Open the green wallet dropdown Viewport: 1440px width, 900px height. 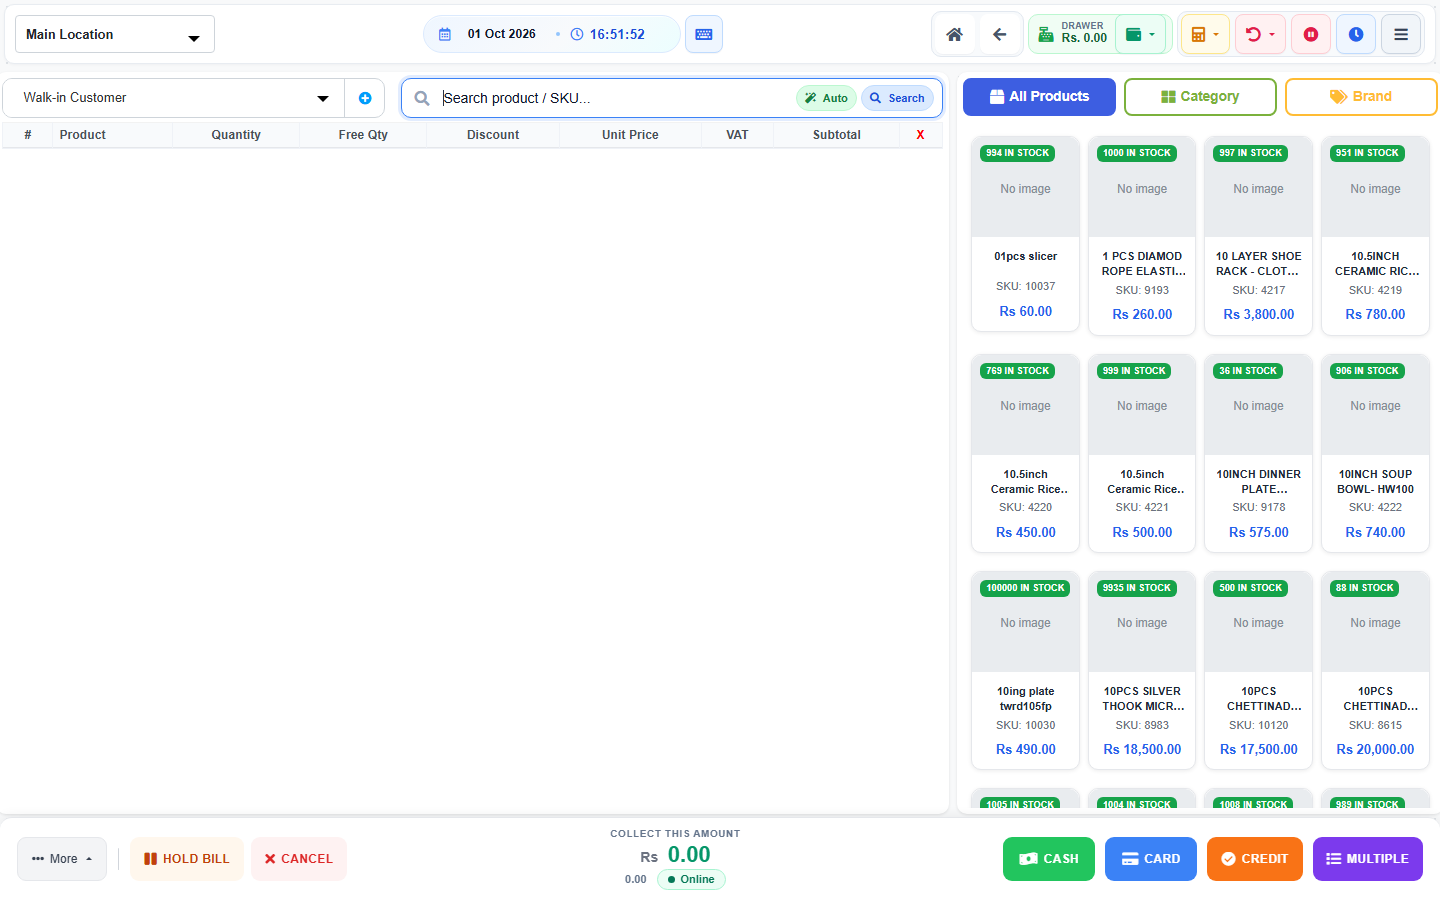(1140, 34)
